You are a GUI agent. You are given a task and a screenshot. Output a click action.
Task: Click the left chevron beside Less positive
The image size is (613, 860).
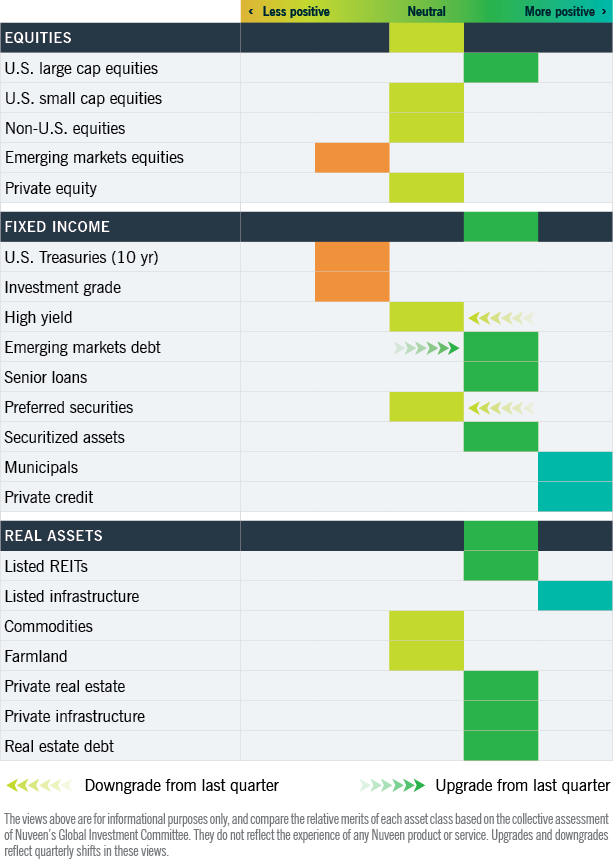251,12
